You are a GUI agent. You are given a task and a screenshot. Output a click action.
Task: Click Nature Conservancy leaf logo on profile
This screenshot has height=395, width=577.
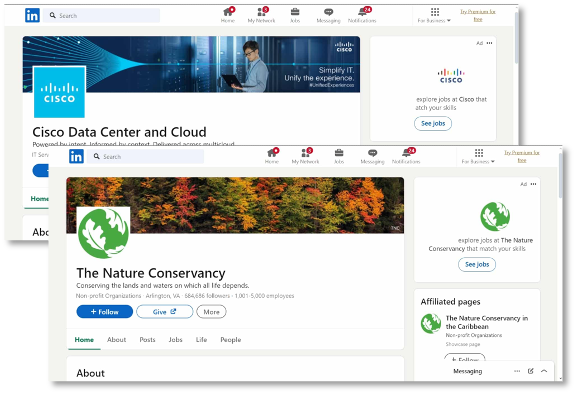pos(103,233)
